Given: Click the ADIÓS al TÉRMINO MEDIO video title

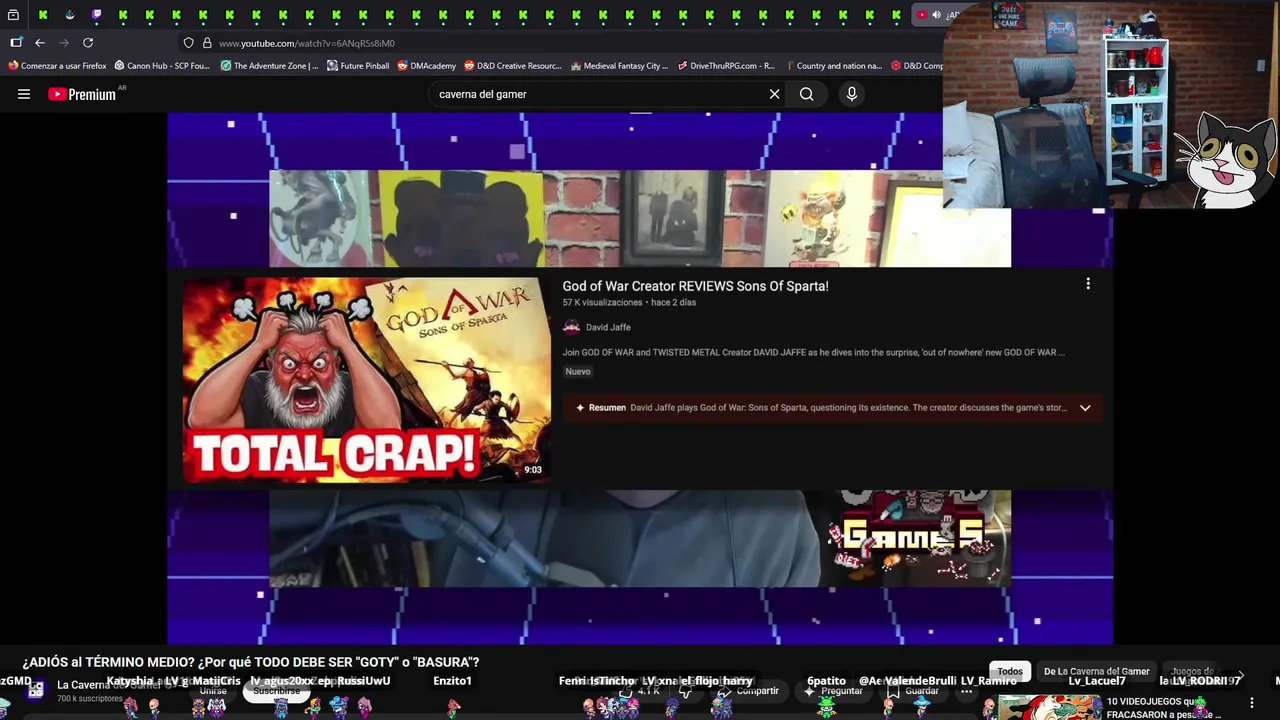Looking at the screenshot, I should click(x=251, y=662).
